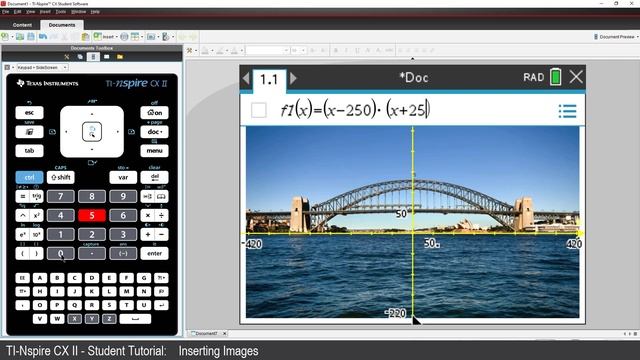The width and height of the screenshot is (640, 360).
Task: Click the Paste clipboard toolbar icon
Action: 85,37
